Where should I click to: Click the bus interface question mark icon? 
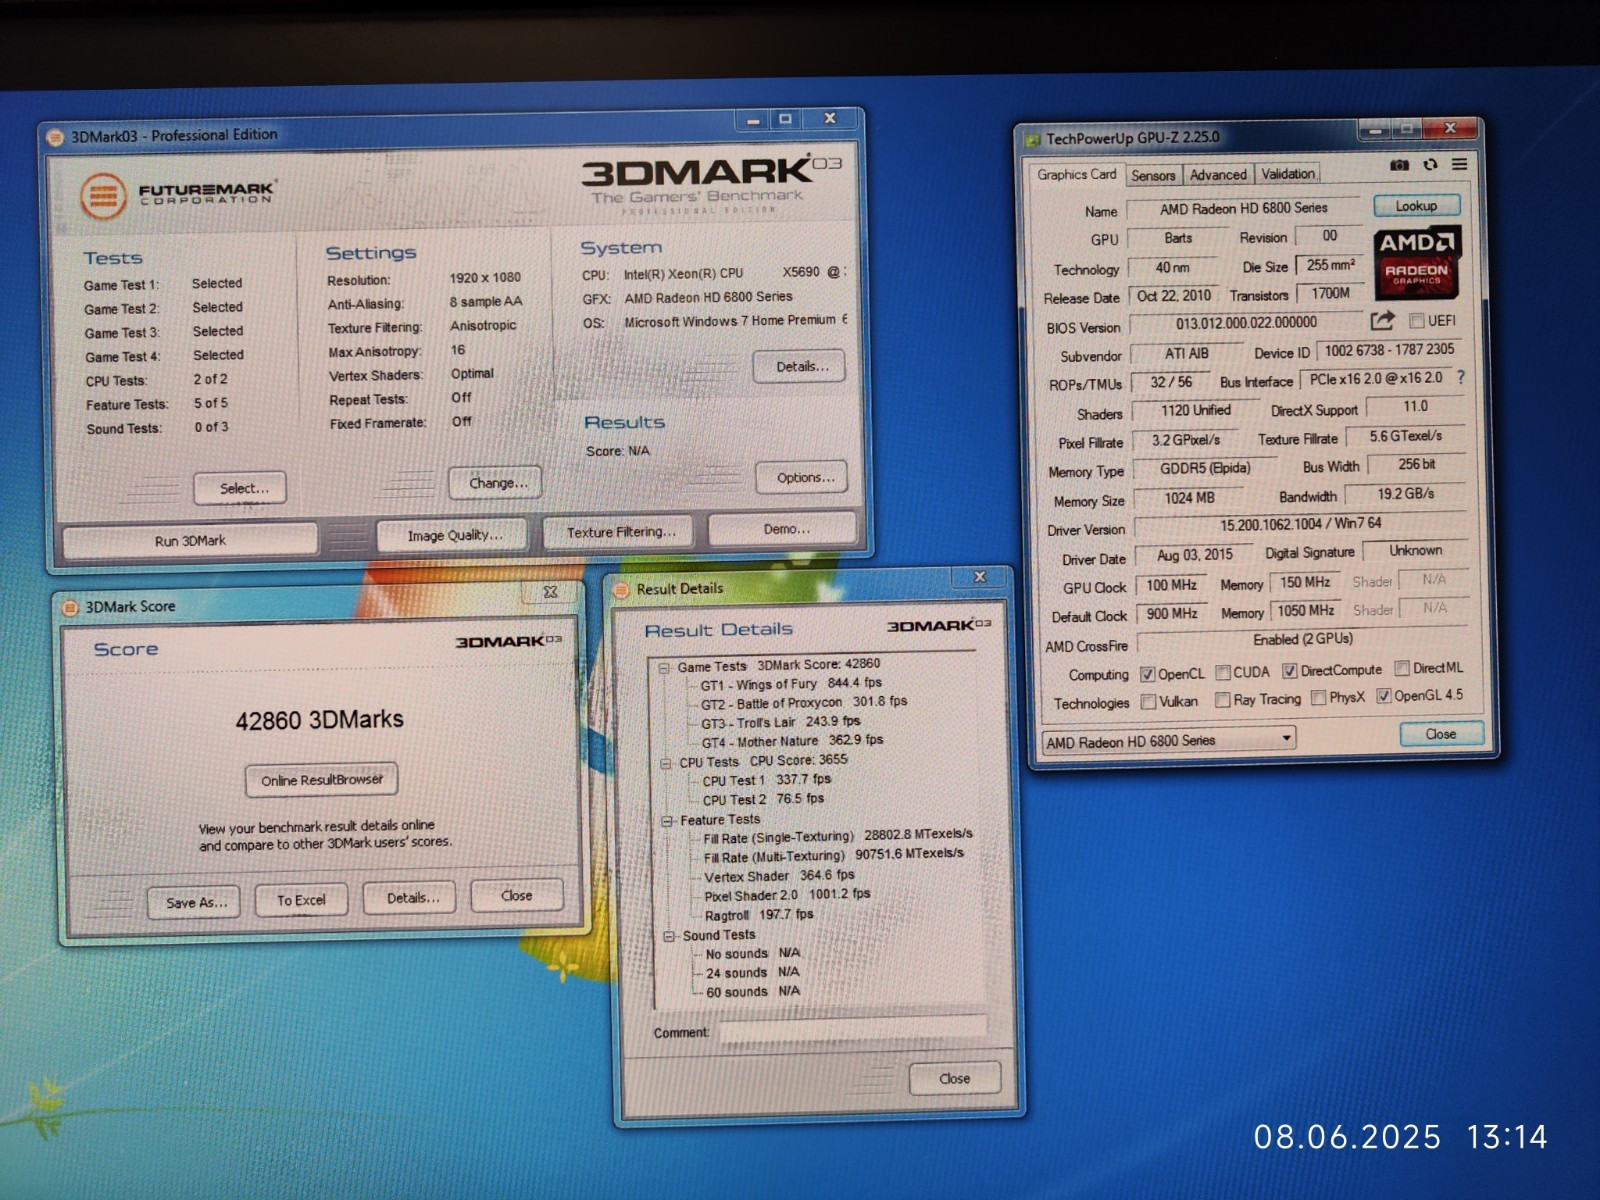(x=1461, y=377)
